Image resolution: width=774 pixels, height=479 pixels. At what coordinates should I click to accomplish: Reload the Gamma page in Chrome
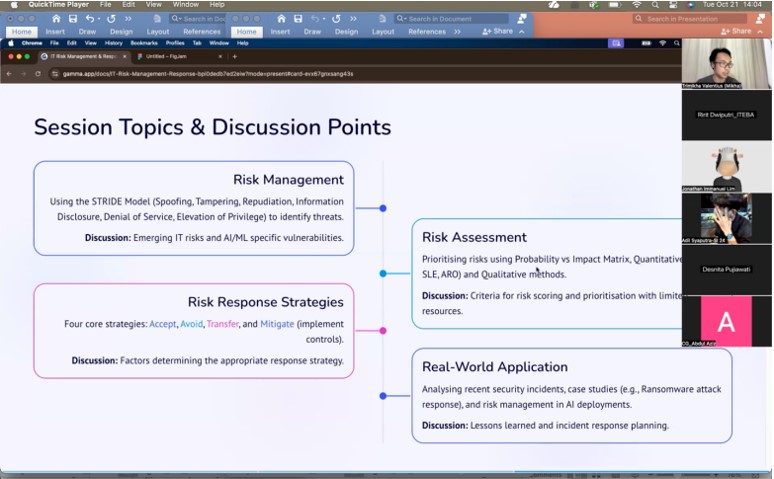(x=37, y=74)
